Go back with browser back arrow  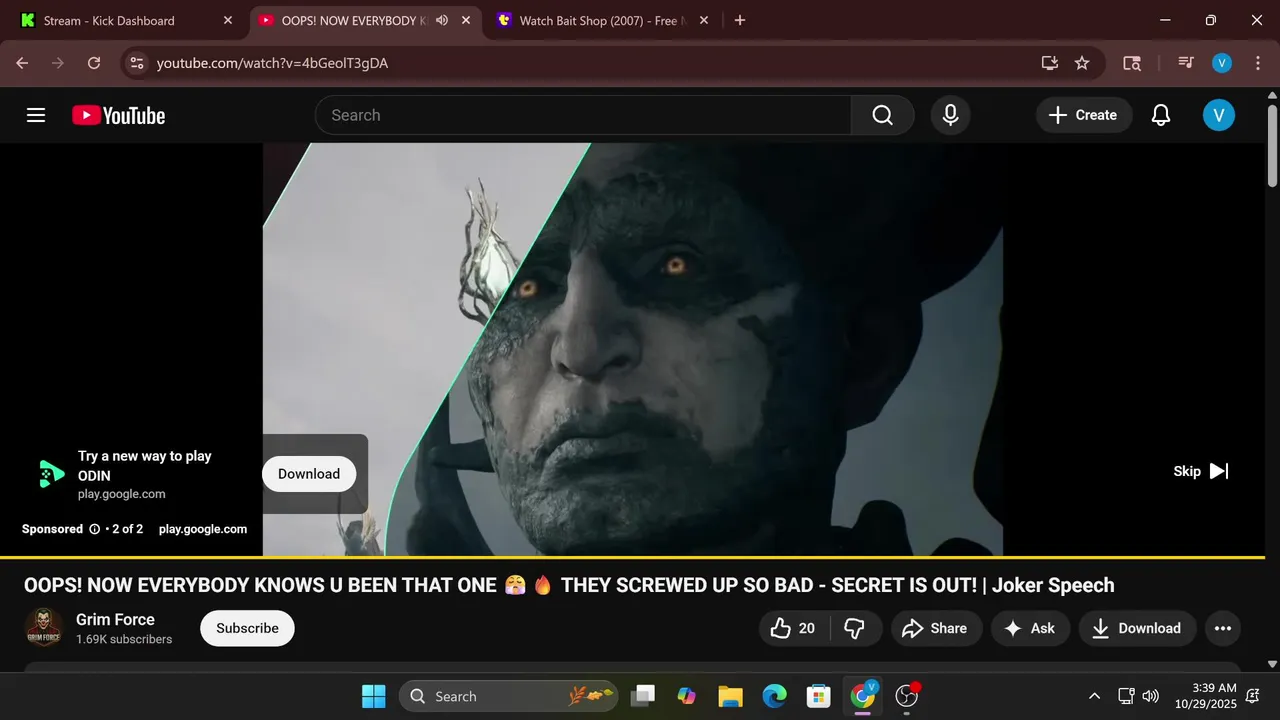[x=22, y=63]
